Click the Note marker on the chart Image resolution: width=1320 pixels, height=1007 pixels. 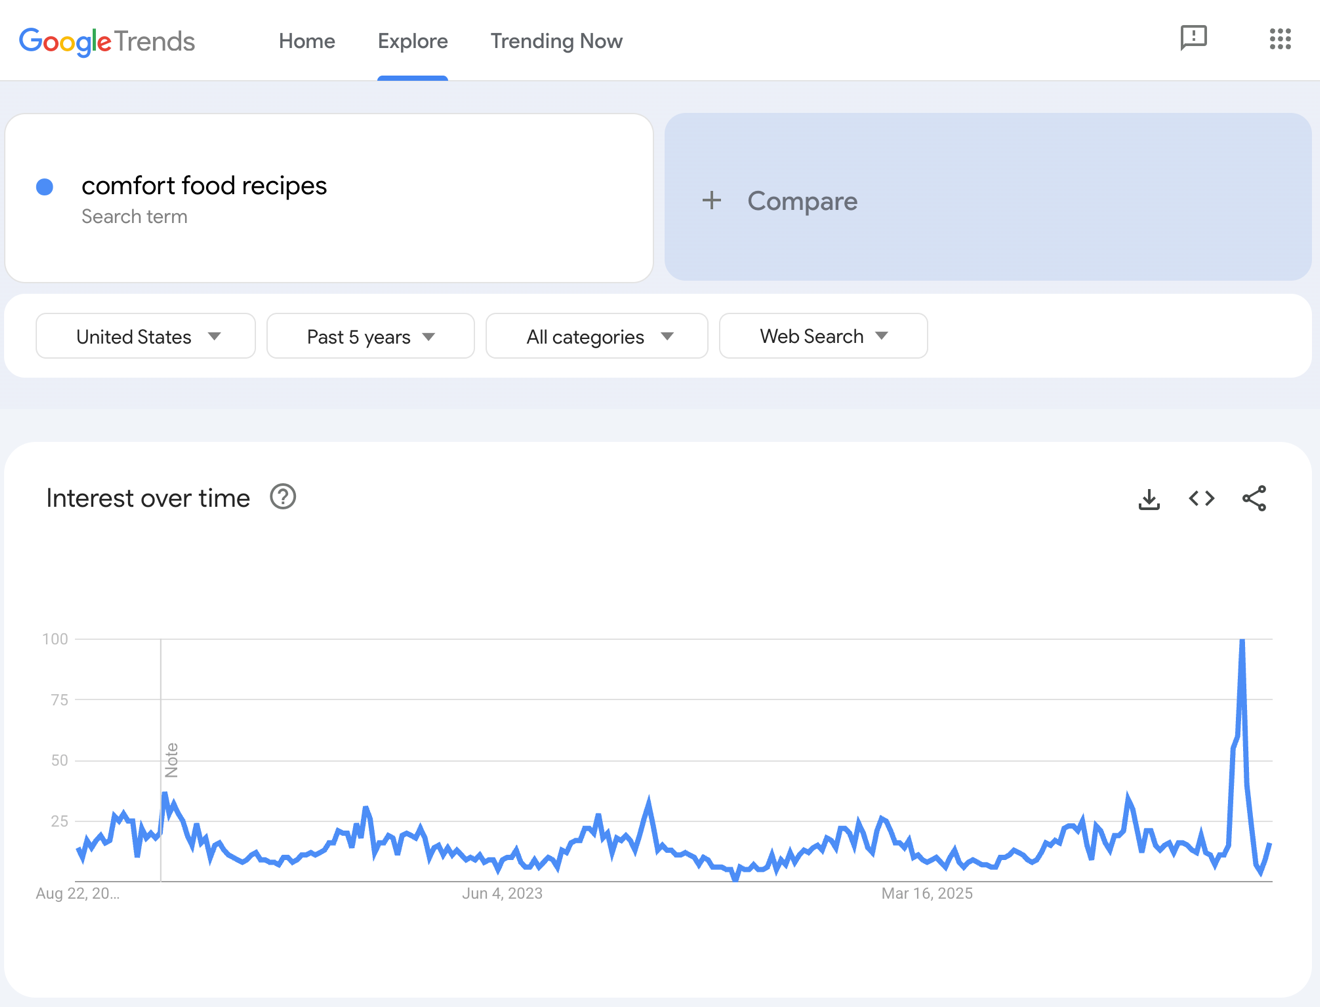pyautogui.click(x=171, y=760)
